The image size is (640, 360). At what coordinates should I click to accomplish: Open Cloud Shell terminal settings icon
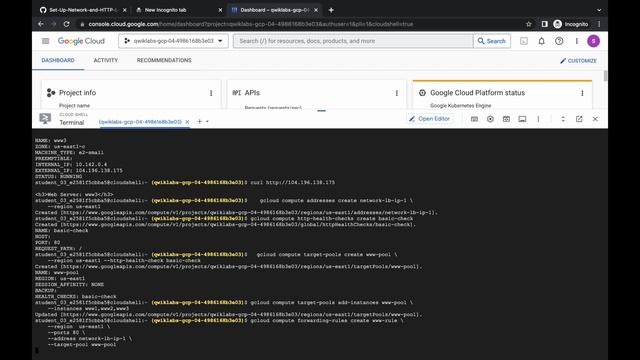490,119
